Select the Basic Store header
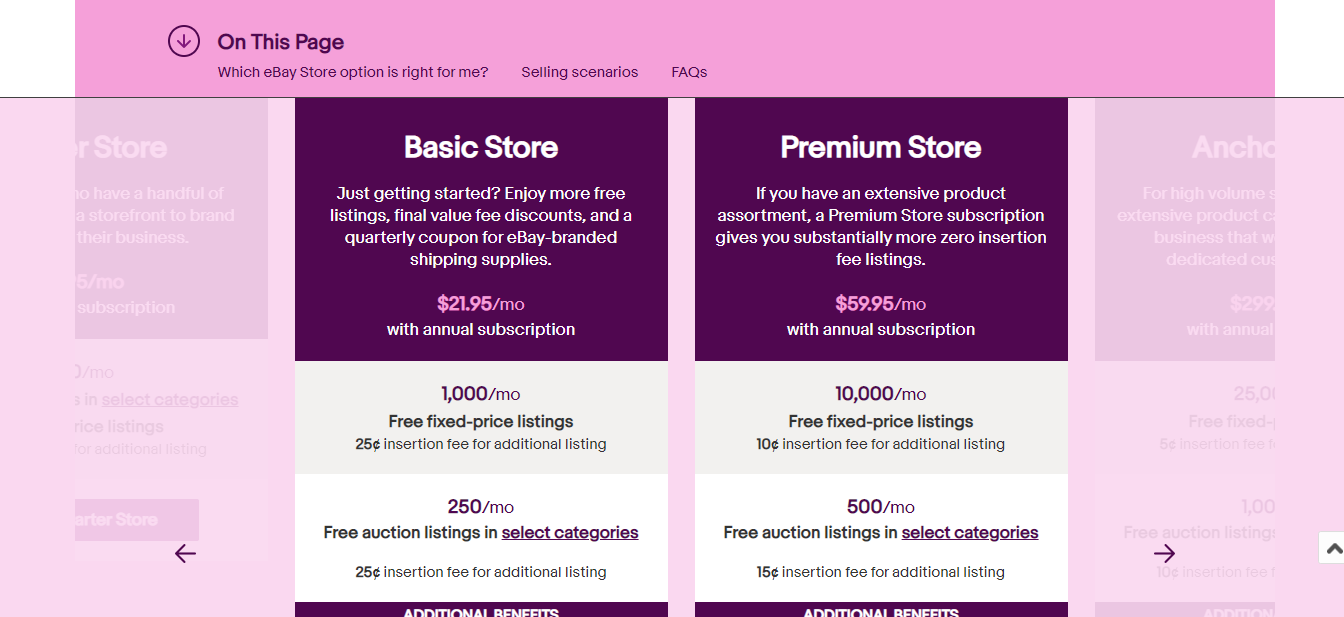Screen dimensions: 1344x617 tap(481, 147)
